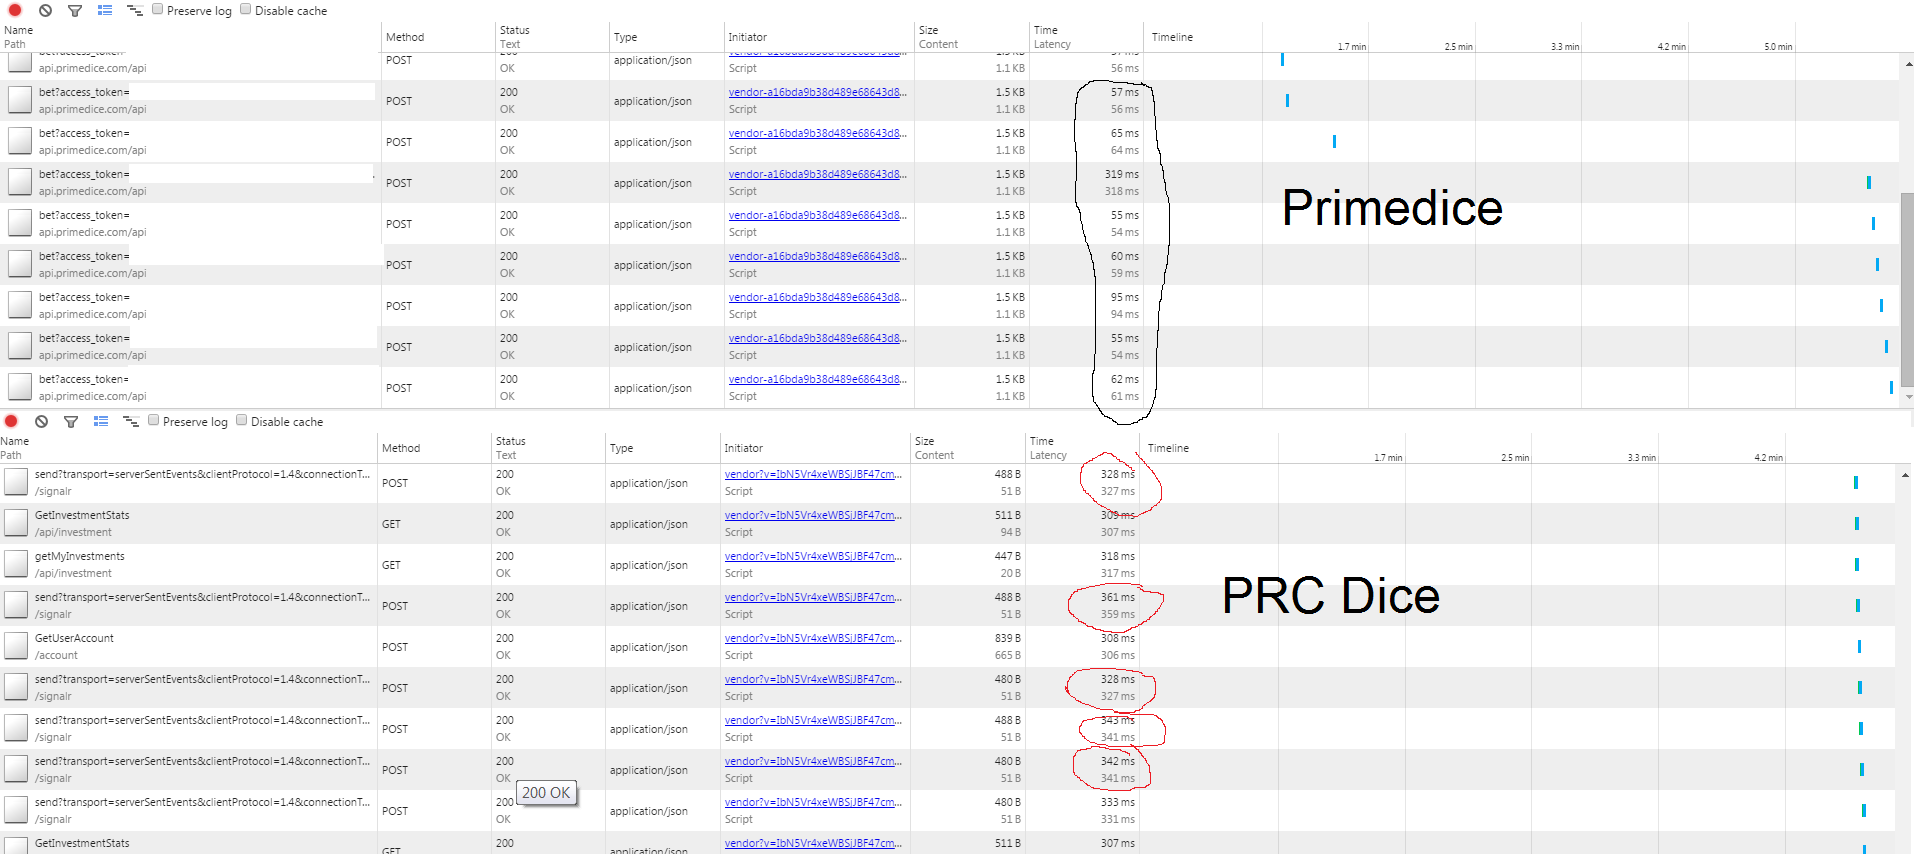
Task: Click file icon of GetUserAccount request
Action: click(x=16, y=646)
